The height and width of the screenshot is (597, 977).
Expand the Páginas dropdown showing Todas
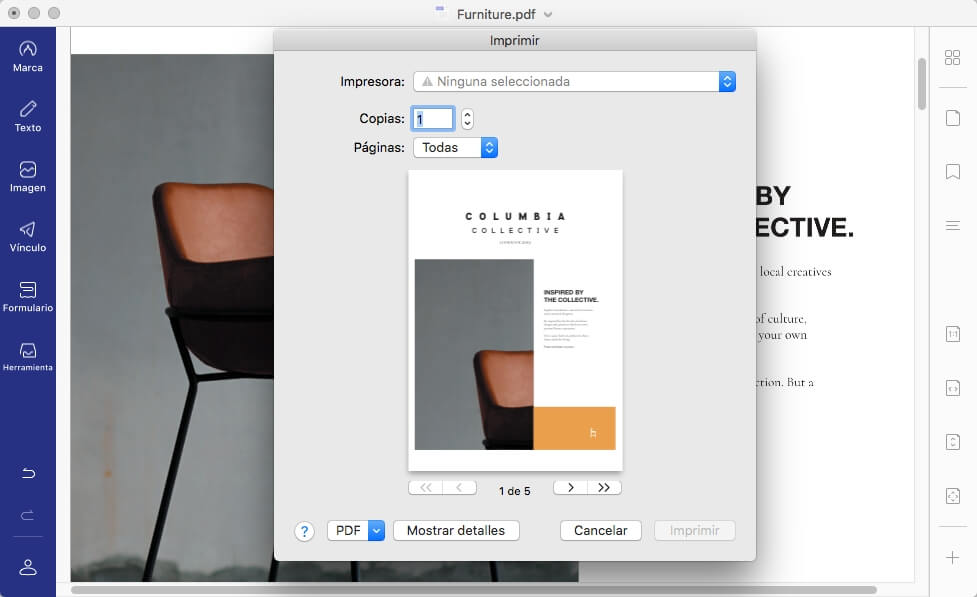click(488, 146)
